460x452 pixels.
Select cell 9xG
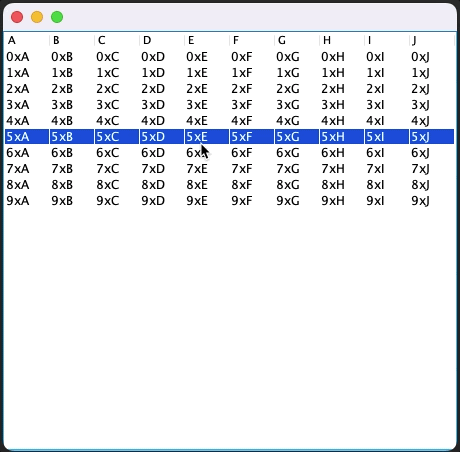click(x=297, y=201)
